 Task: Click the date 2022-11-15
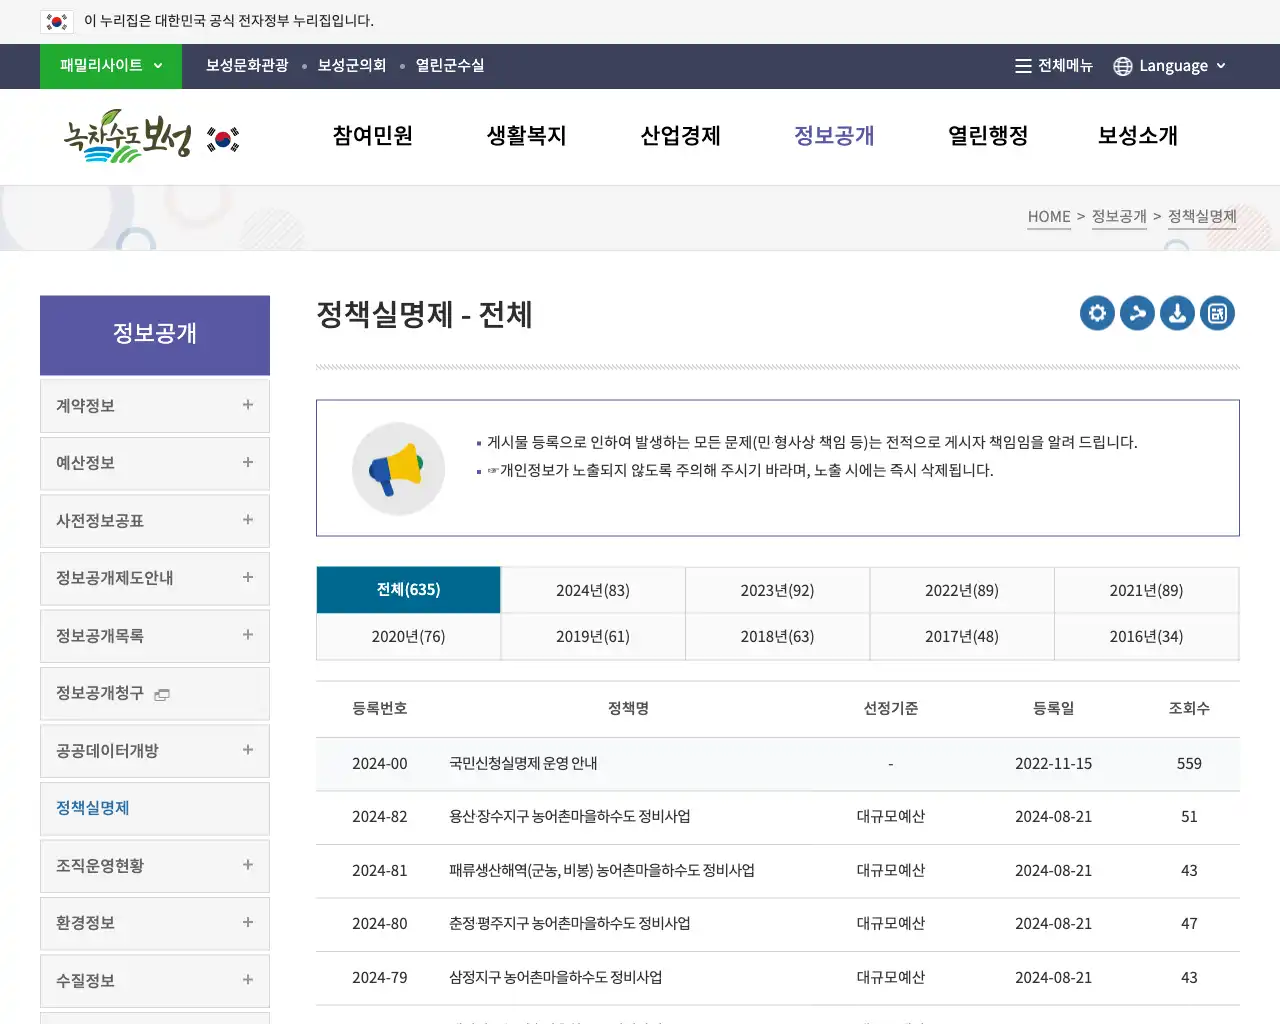tap(1053, 764)
